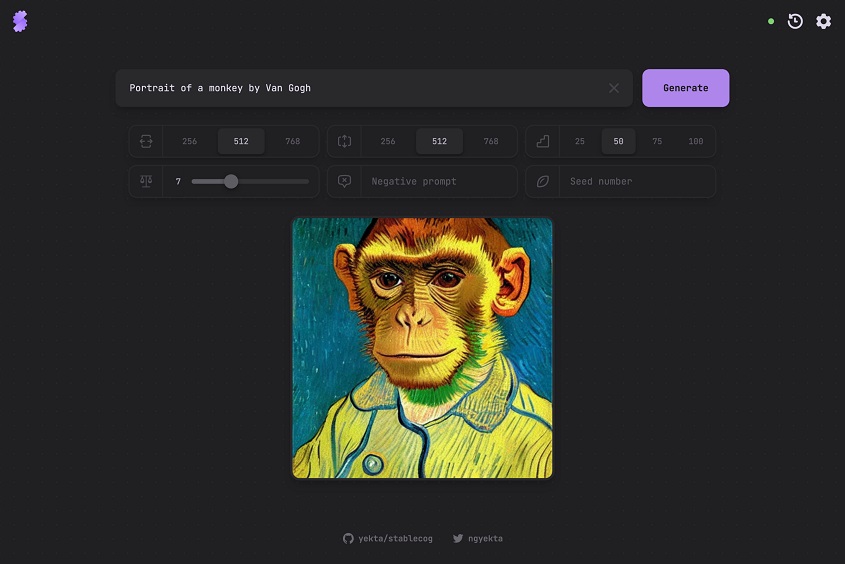The width and height of the screenshot is (845, 564).
Task: Set height to 768
Action: pos(491,141)
